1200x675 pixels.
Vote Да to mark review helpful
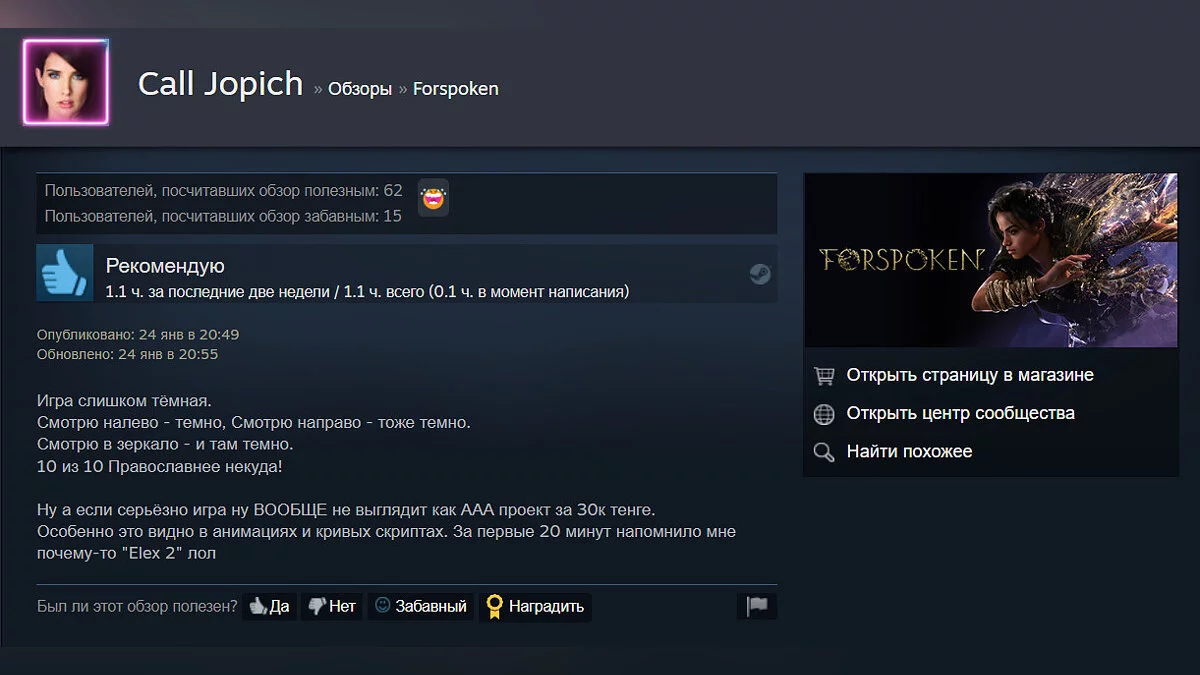tap(269, 606)
